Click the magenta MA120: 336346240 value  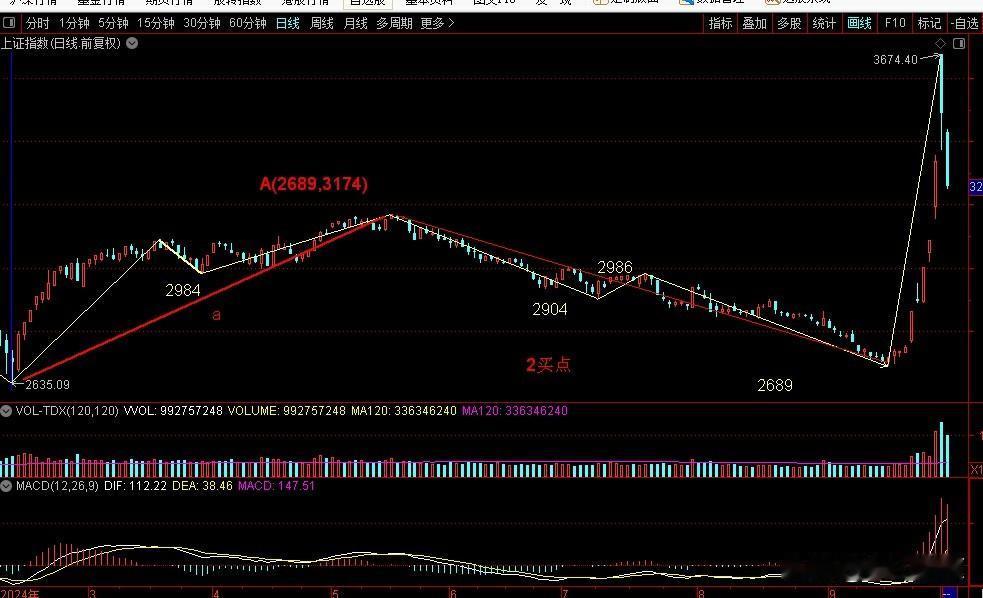click(x=515, y=411)
